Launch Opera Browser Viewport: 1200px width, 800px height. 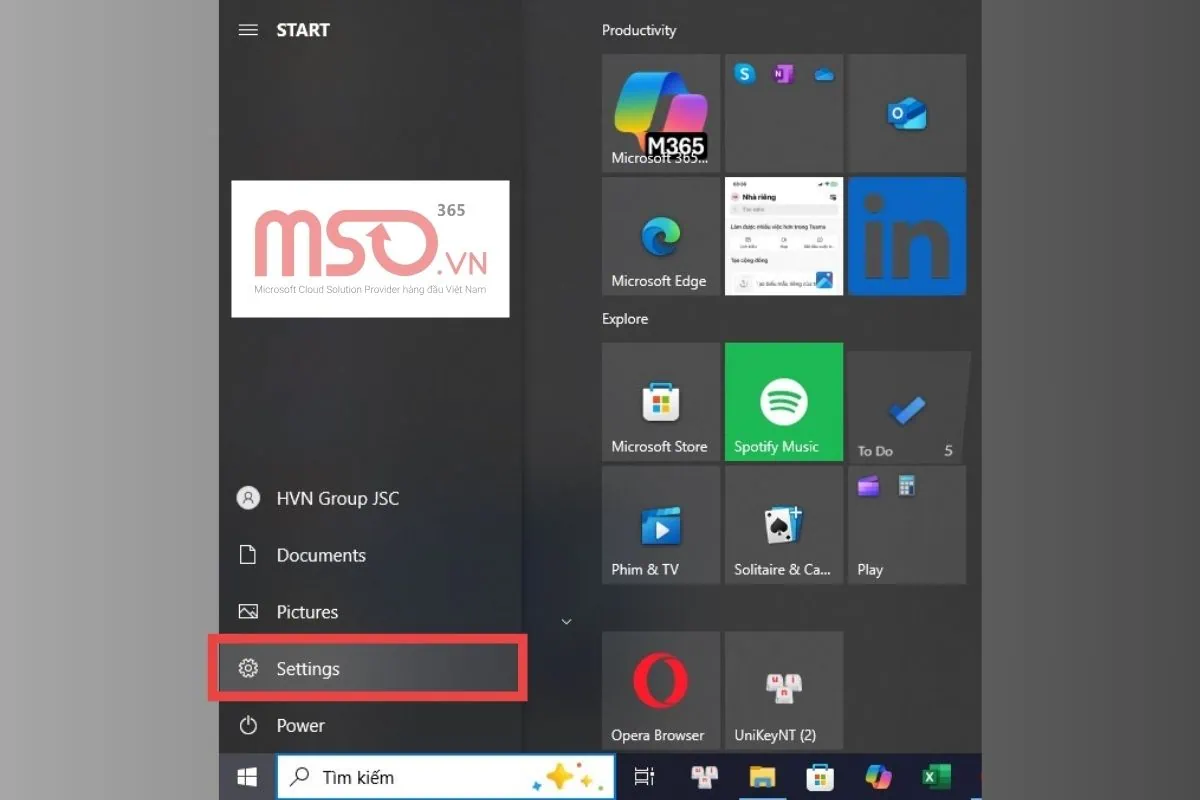coord(660,689)
